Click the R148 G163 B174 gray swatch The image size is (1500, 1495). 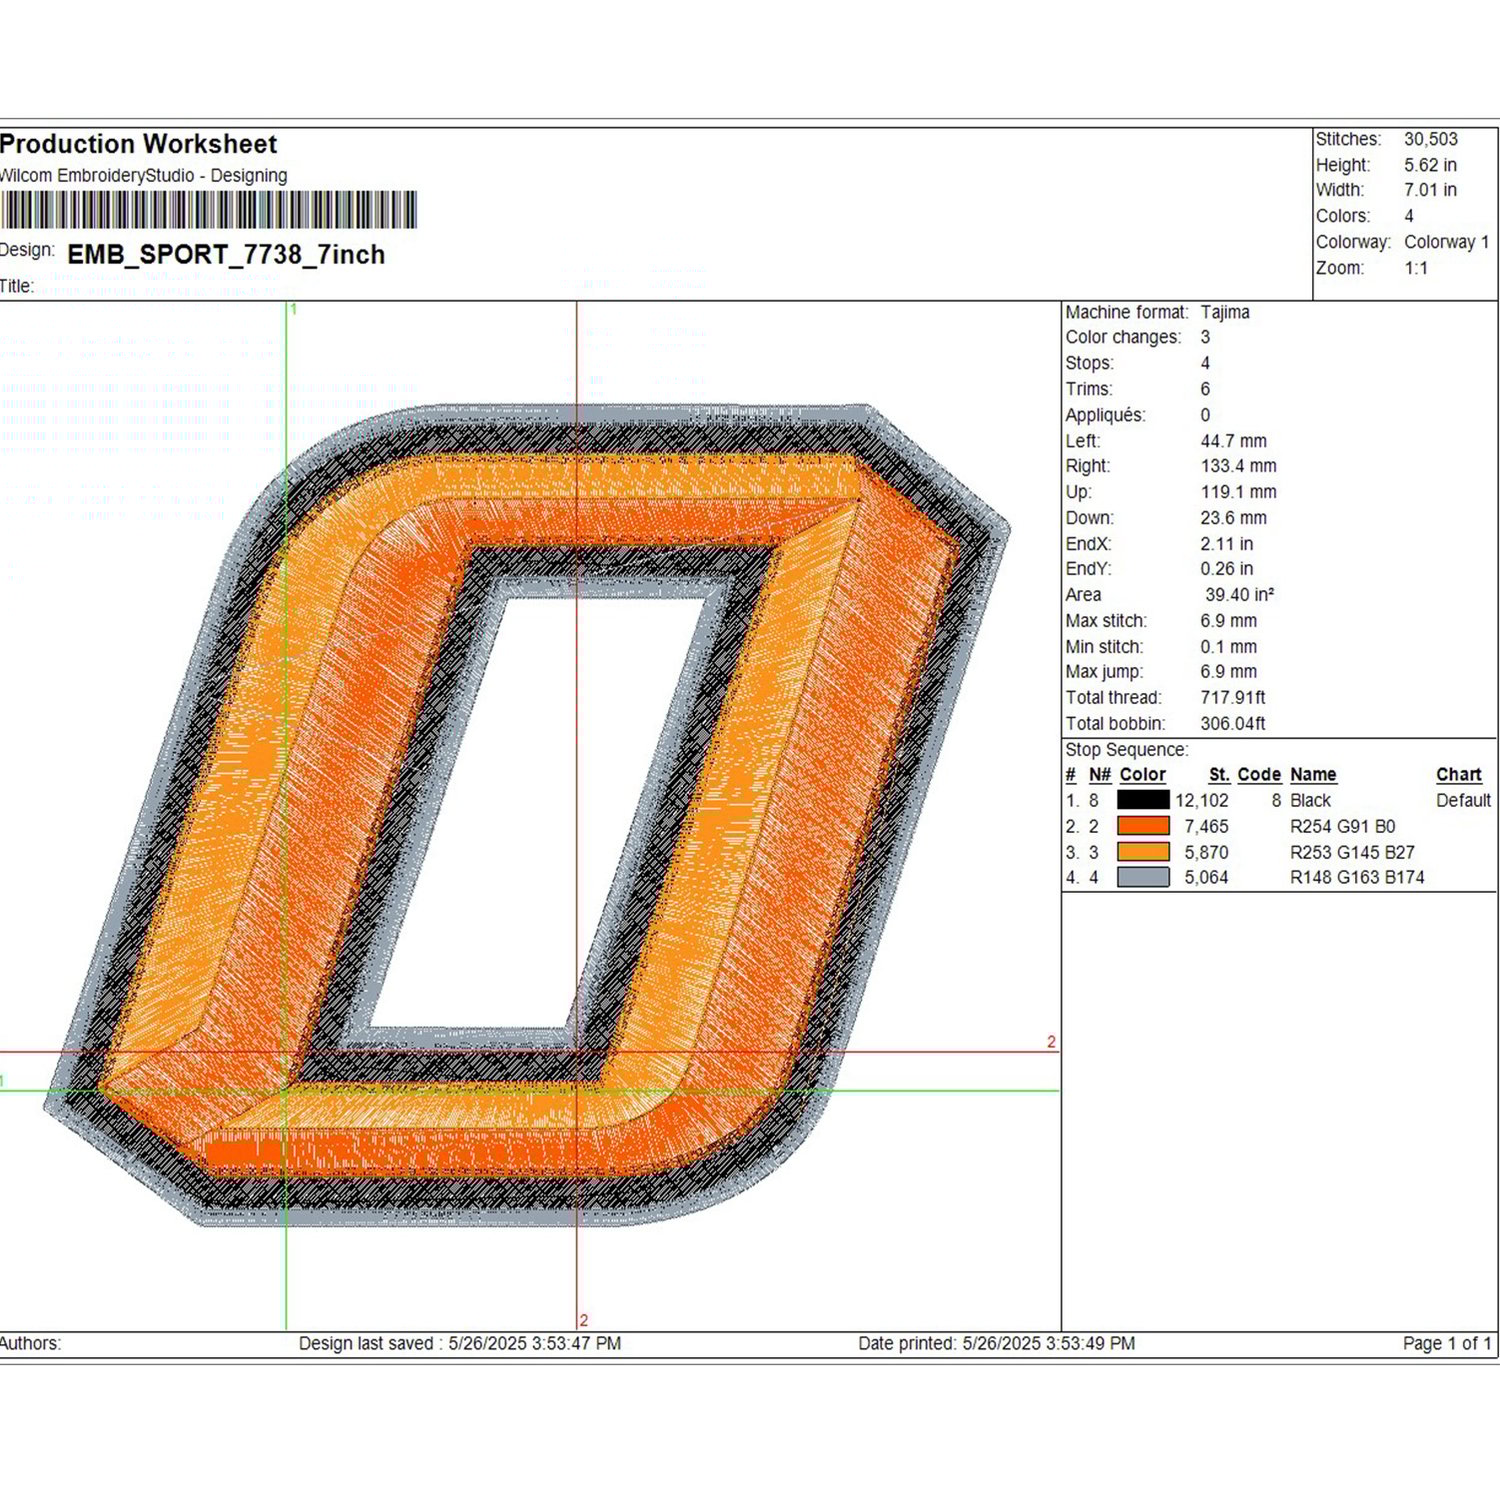click(1143, 877)
